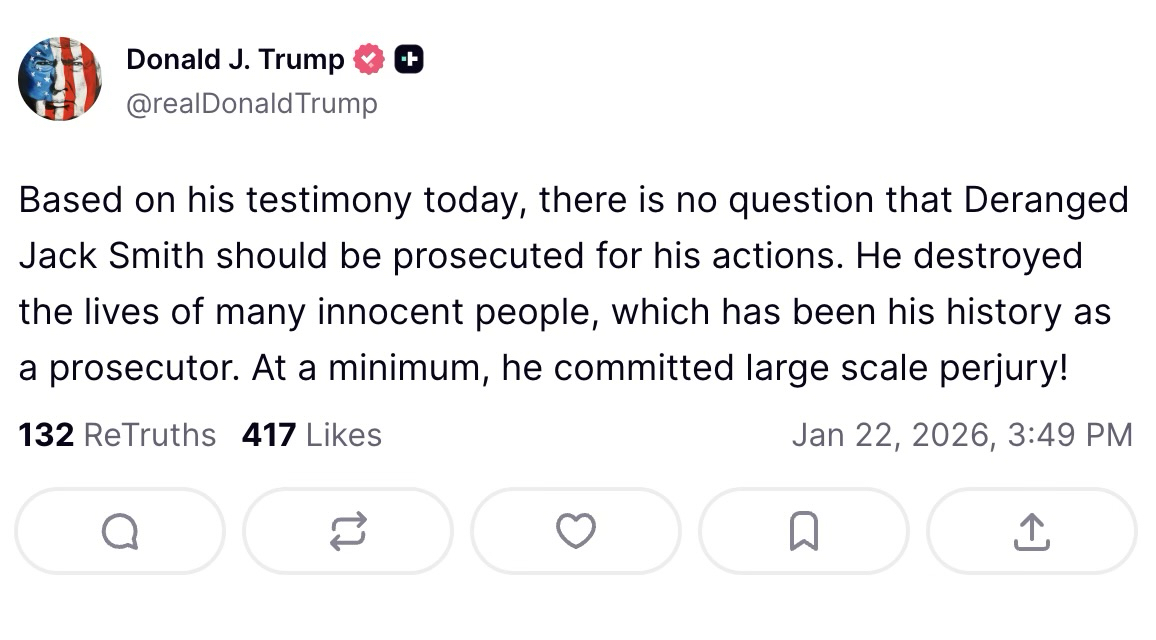Viewport: 1156px width, 640px height.
Task: Open the flag-painted profile avatar
Action: pos(60,79)
